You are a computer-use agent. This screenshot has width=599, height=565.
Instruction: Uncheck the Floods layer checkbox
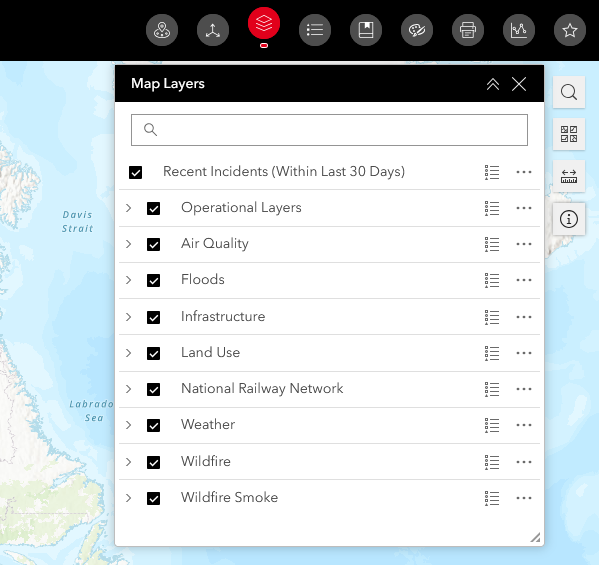[x=154, y=280]
